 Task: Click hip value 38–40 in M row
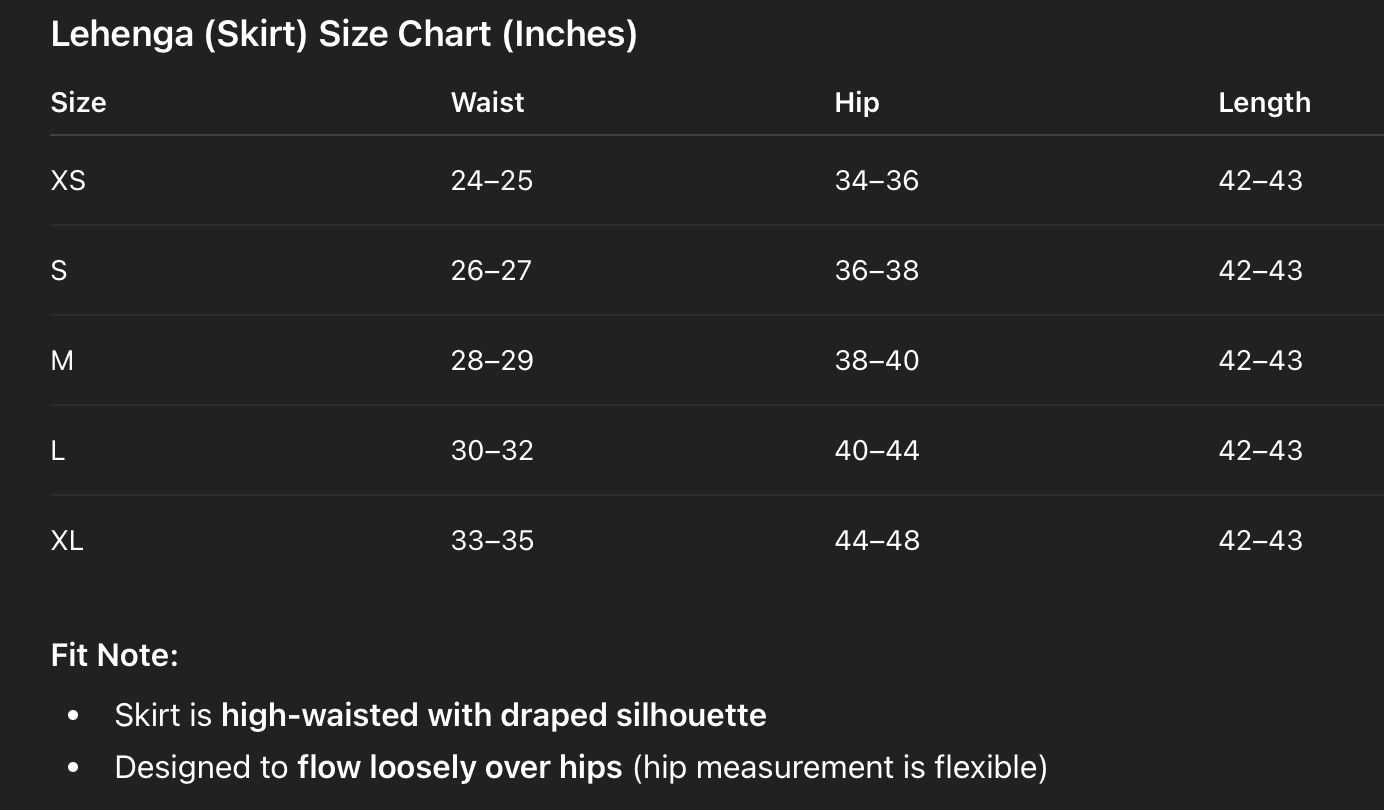tap(876, 361)
